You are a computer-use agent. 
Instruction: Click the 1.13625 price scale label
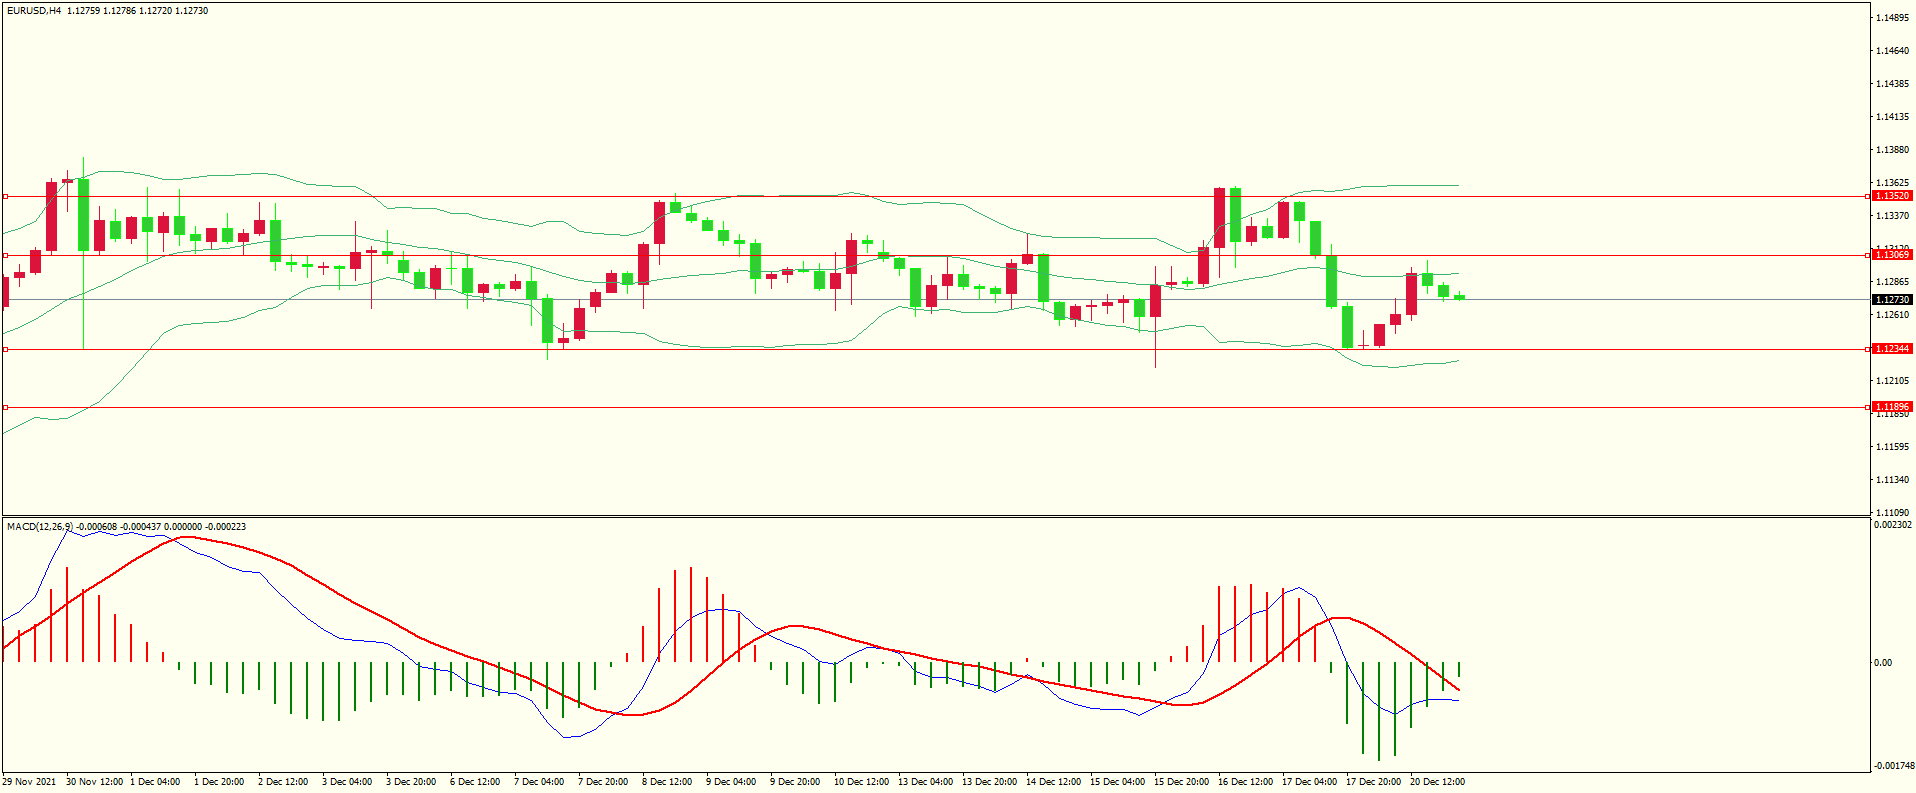click(x=1893, y=183)
